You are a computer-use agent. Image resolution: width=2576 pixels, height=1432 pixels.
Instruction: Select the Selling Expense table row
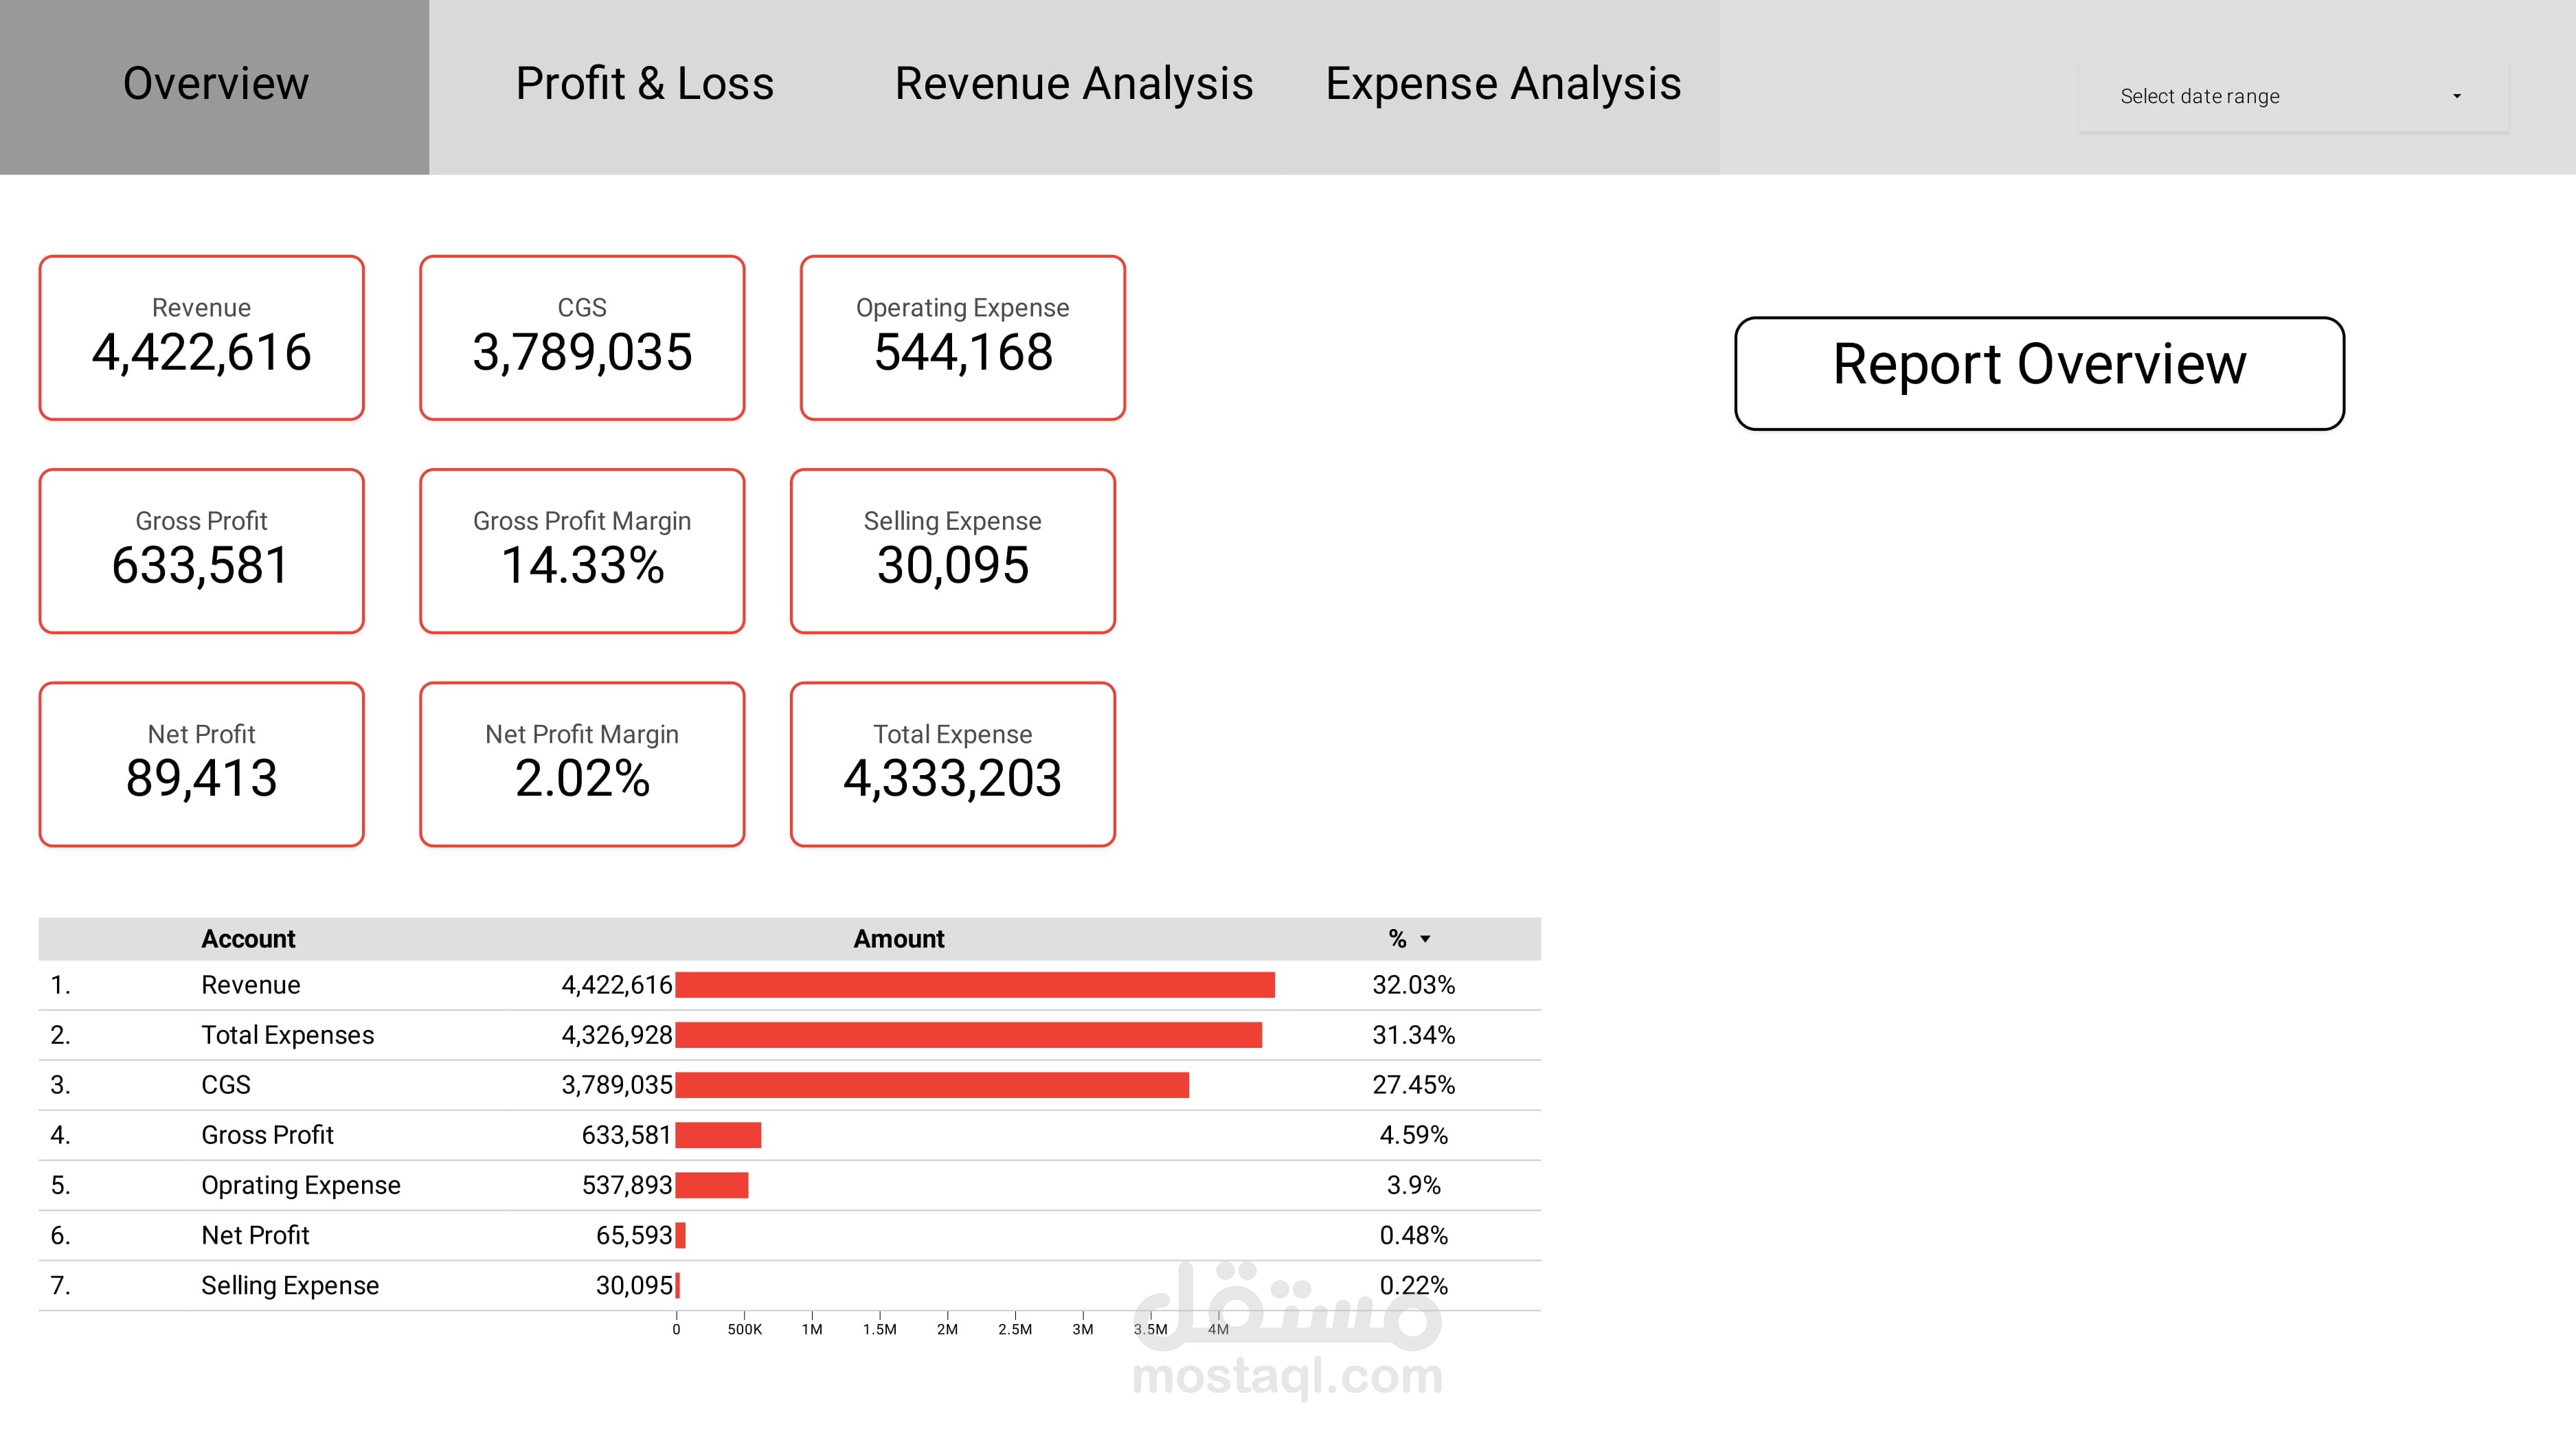tap(290, 1285)
